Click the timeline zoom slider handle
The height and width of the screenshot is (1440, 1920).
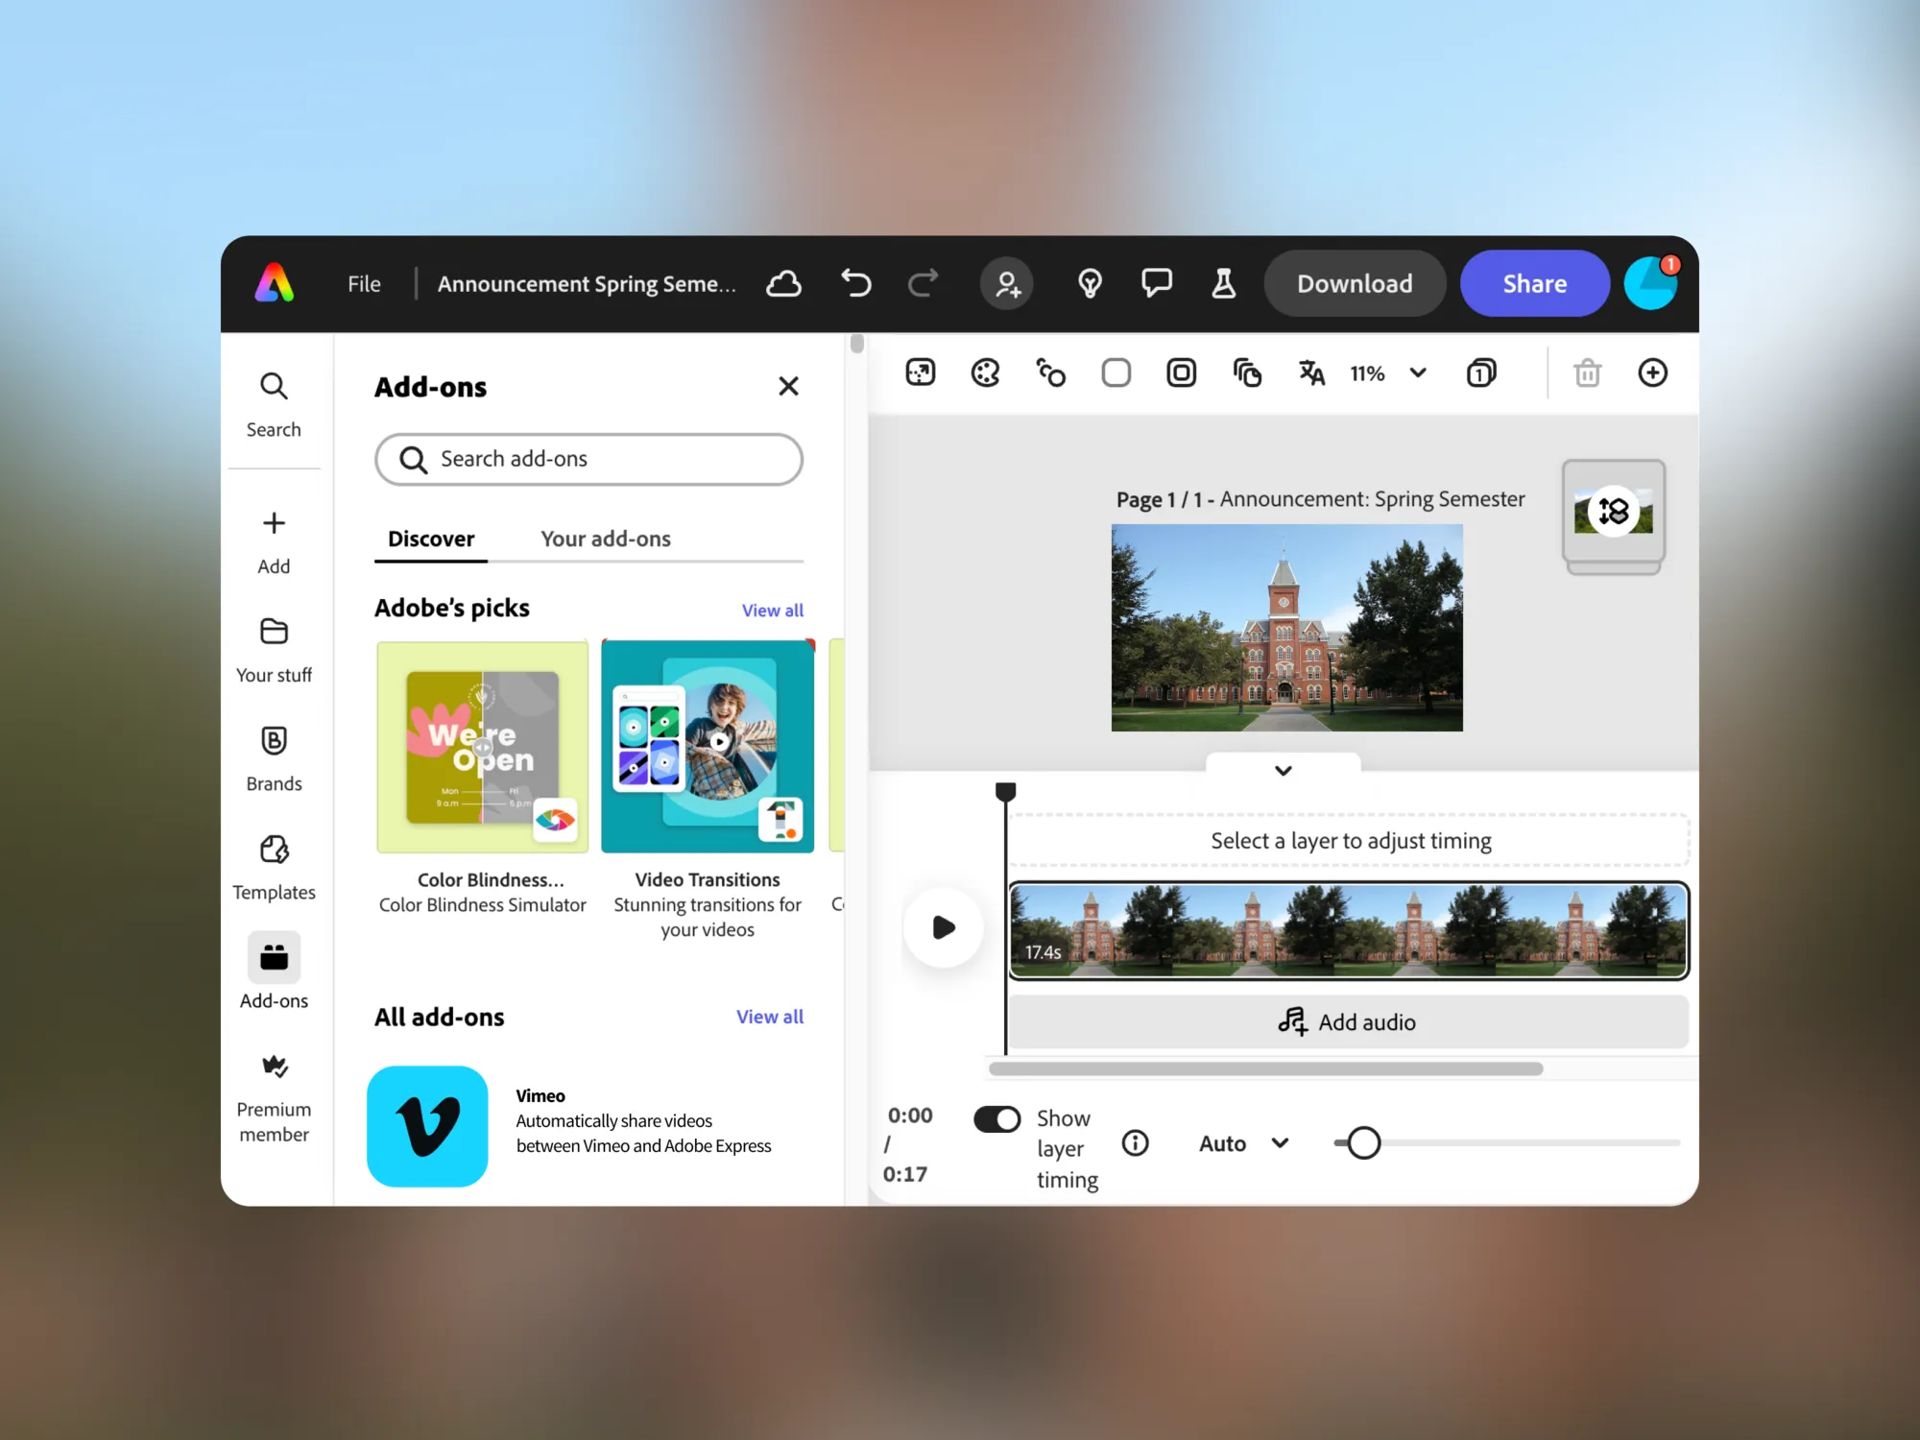[1363, 1143]
